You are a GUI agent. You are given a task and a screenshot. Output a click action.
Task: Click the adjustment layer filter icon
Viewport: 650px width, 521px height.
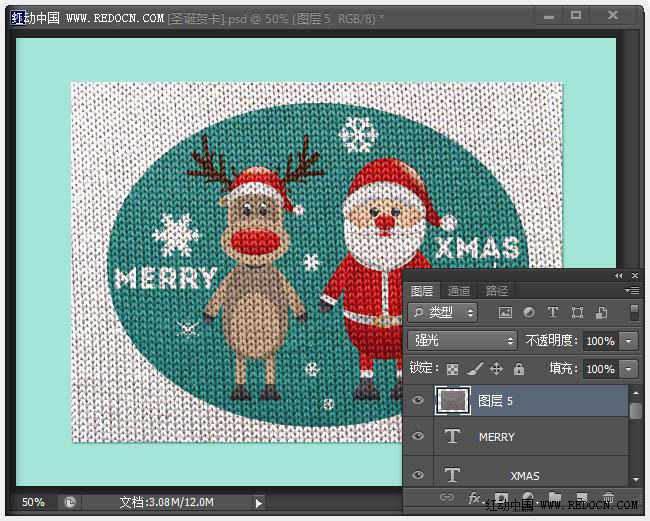(529, 313)
